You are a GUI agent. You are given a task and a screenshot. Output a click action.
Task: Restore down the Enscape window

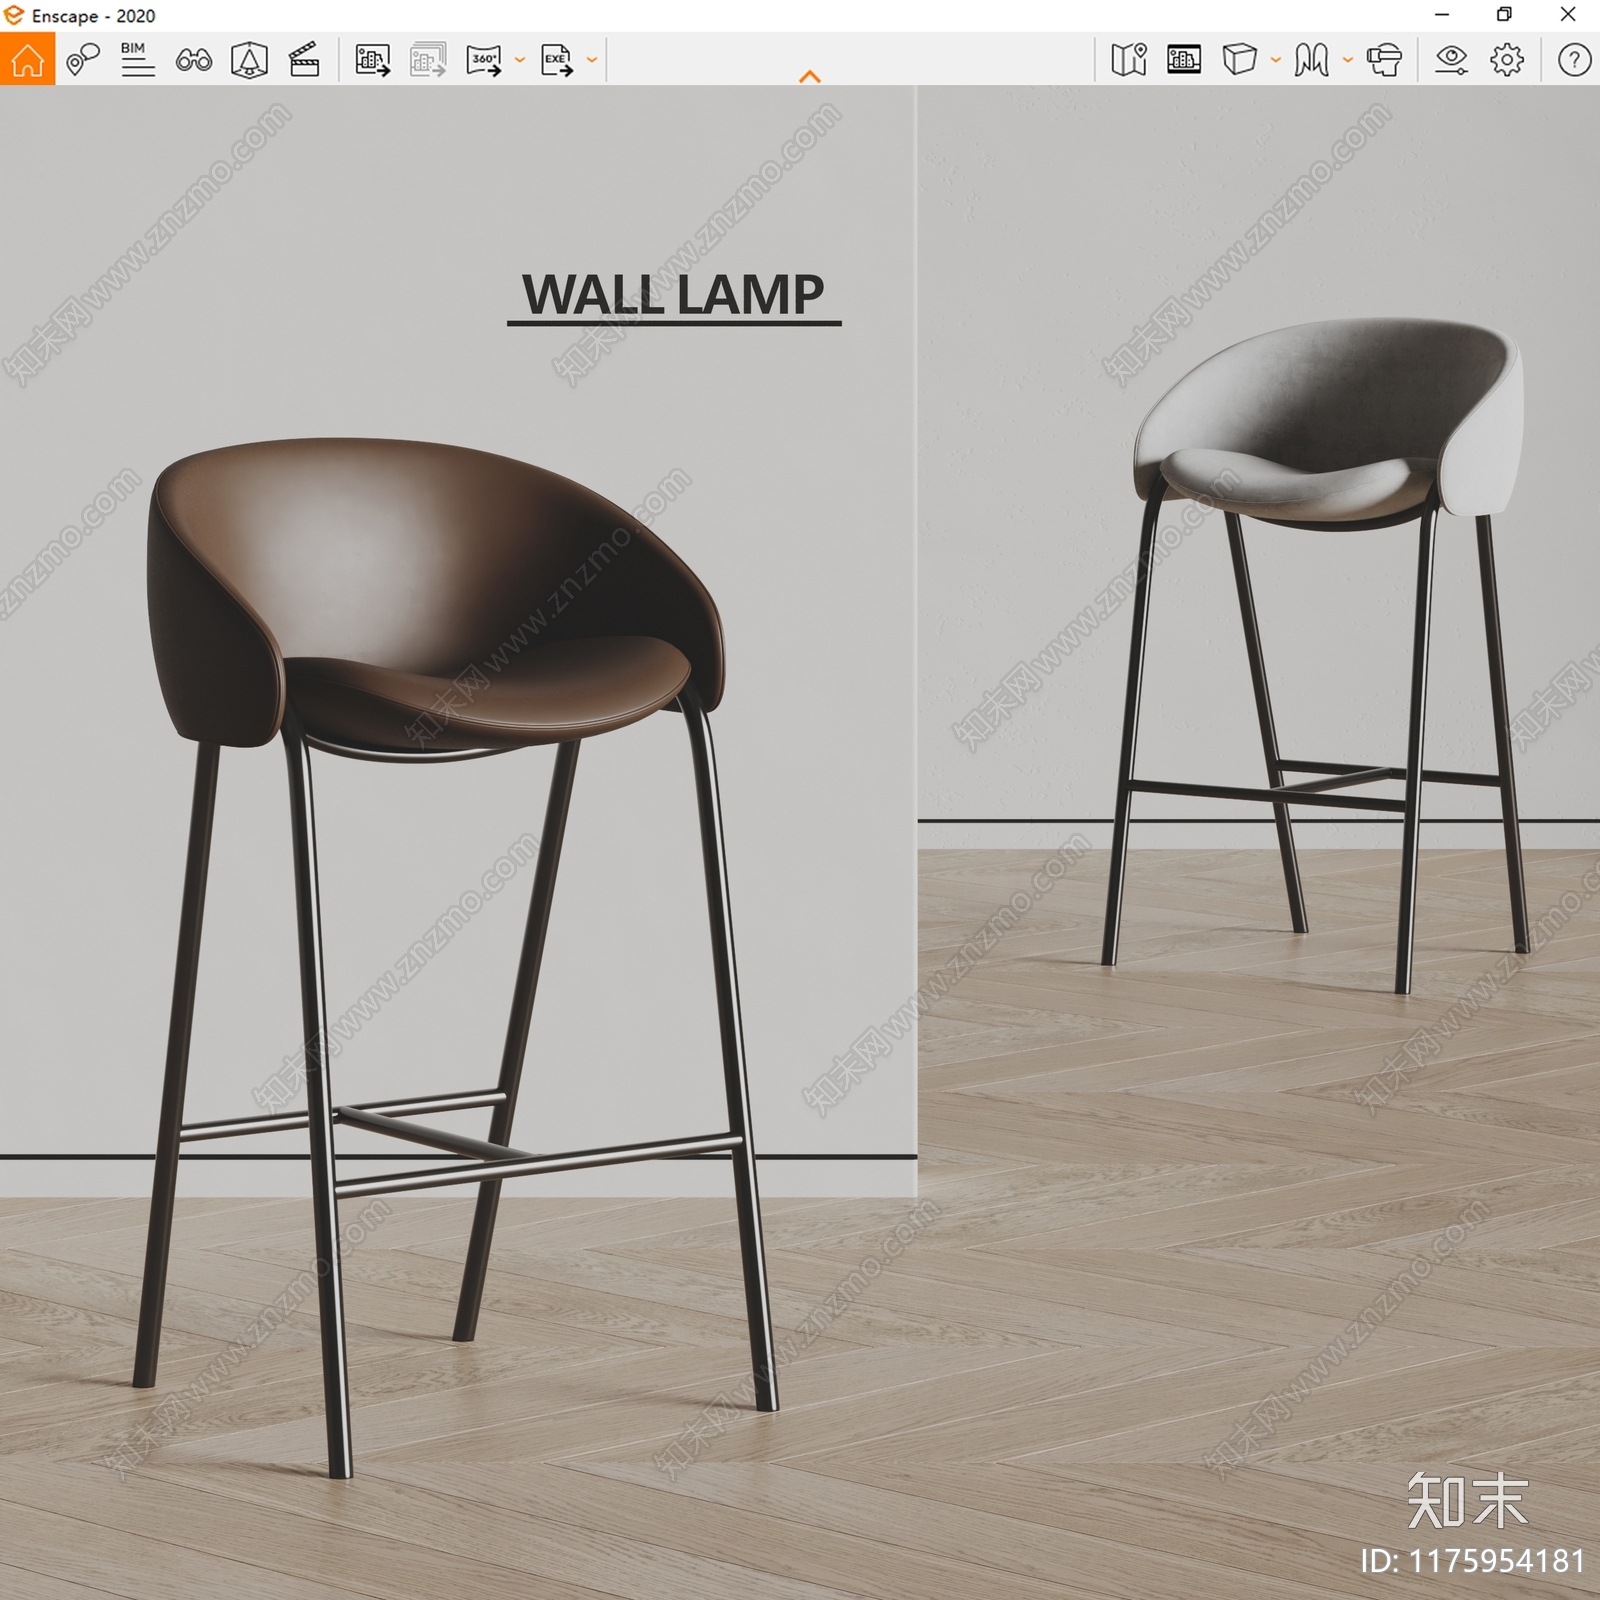point(1504,15)
